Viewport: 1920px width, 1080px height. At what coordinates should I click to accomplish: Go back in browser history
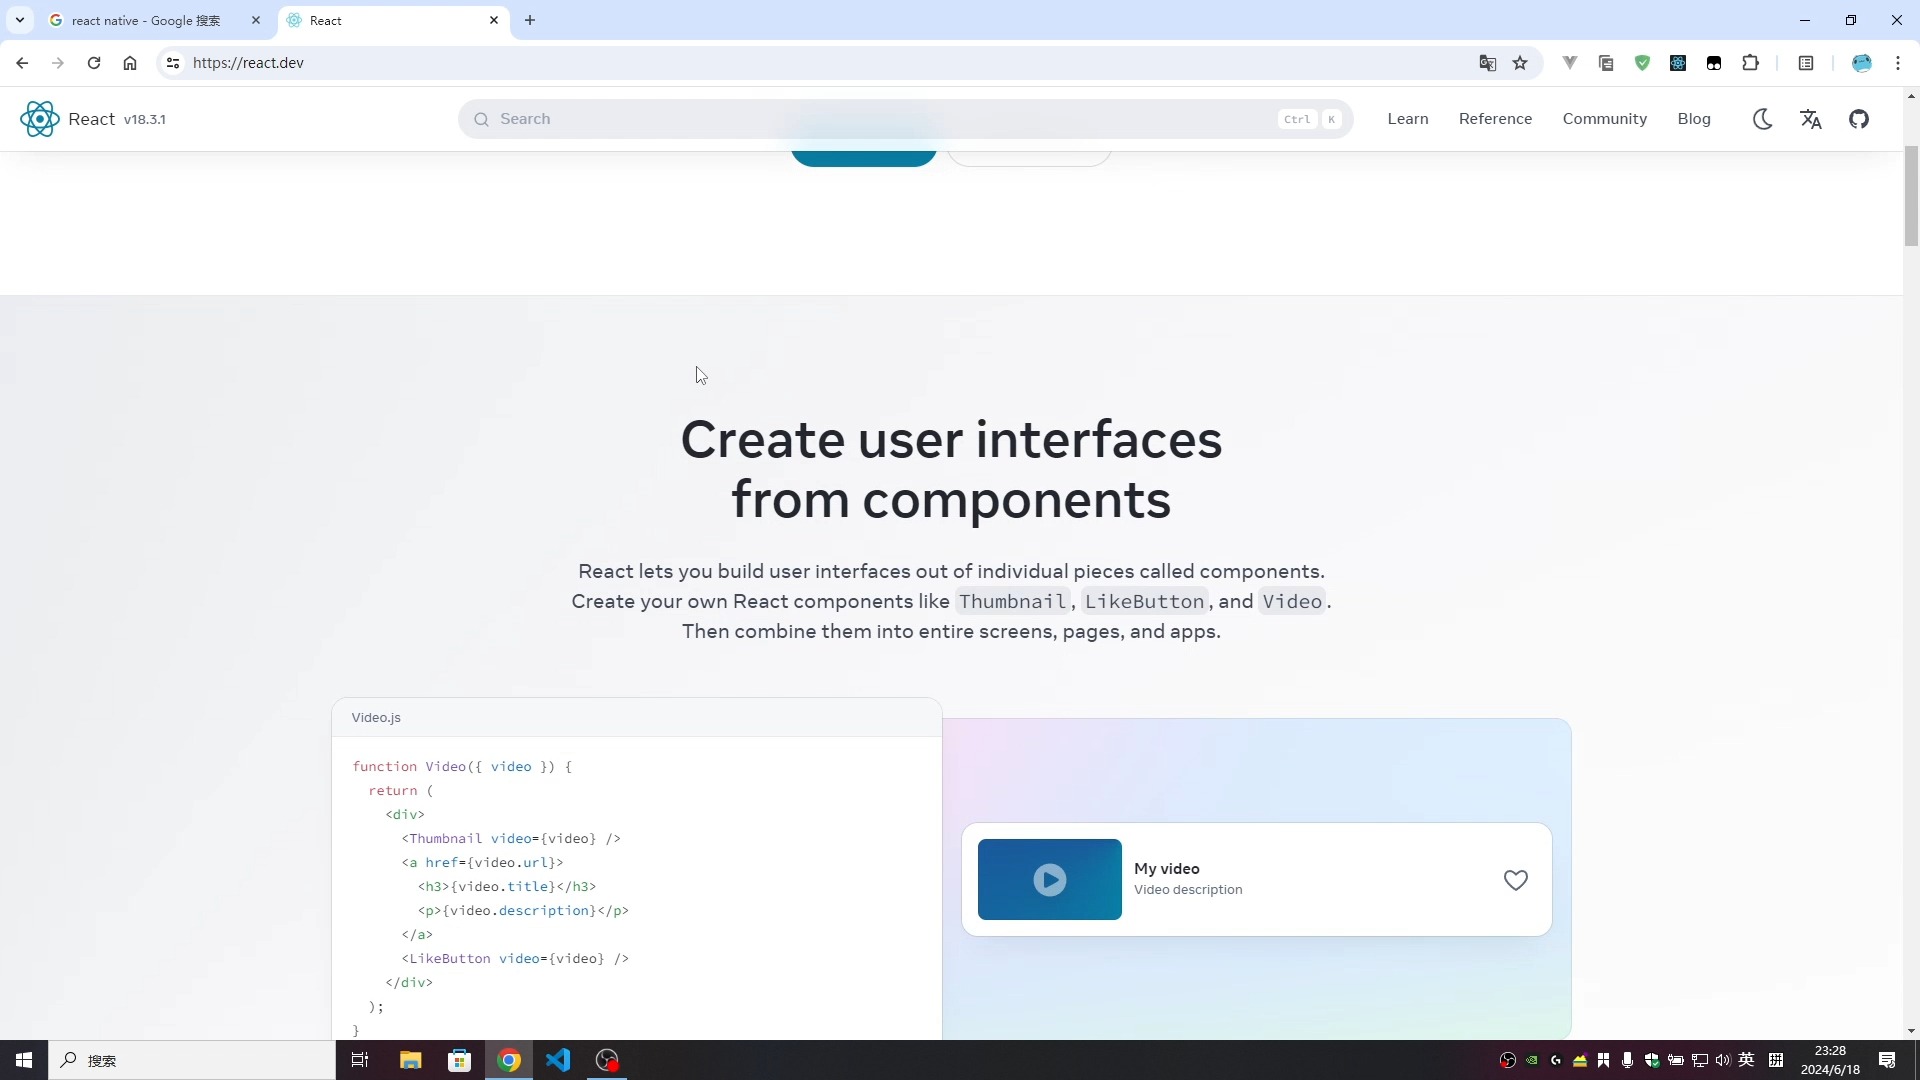click(22, 63)
